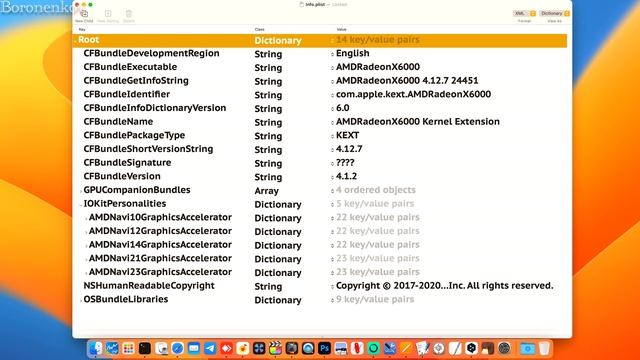Open the orange pencil app in Dock

pyautogui.click(x=406, y=348)
